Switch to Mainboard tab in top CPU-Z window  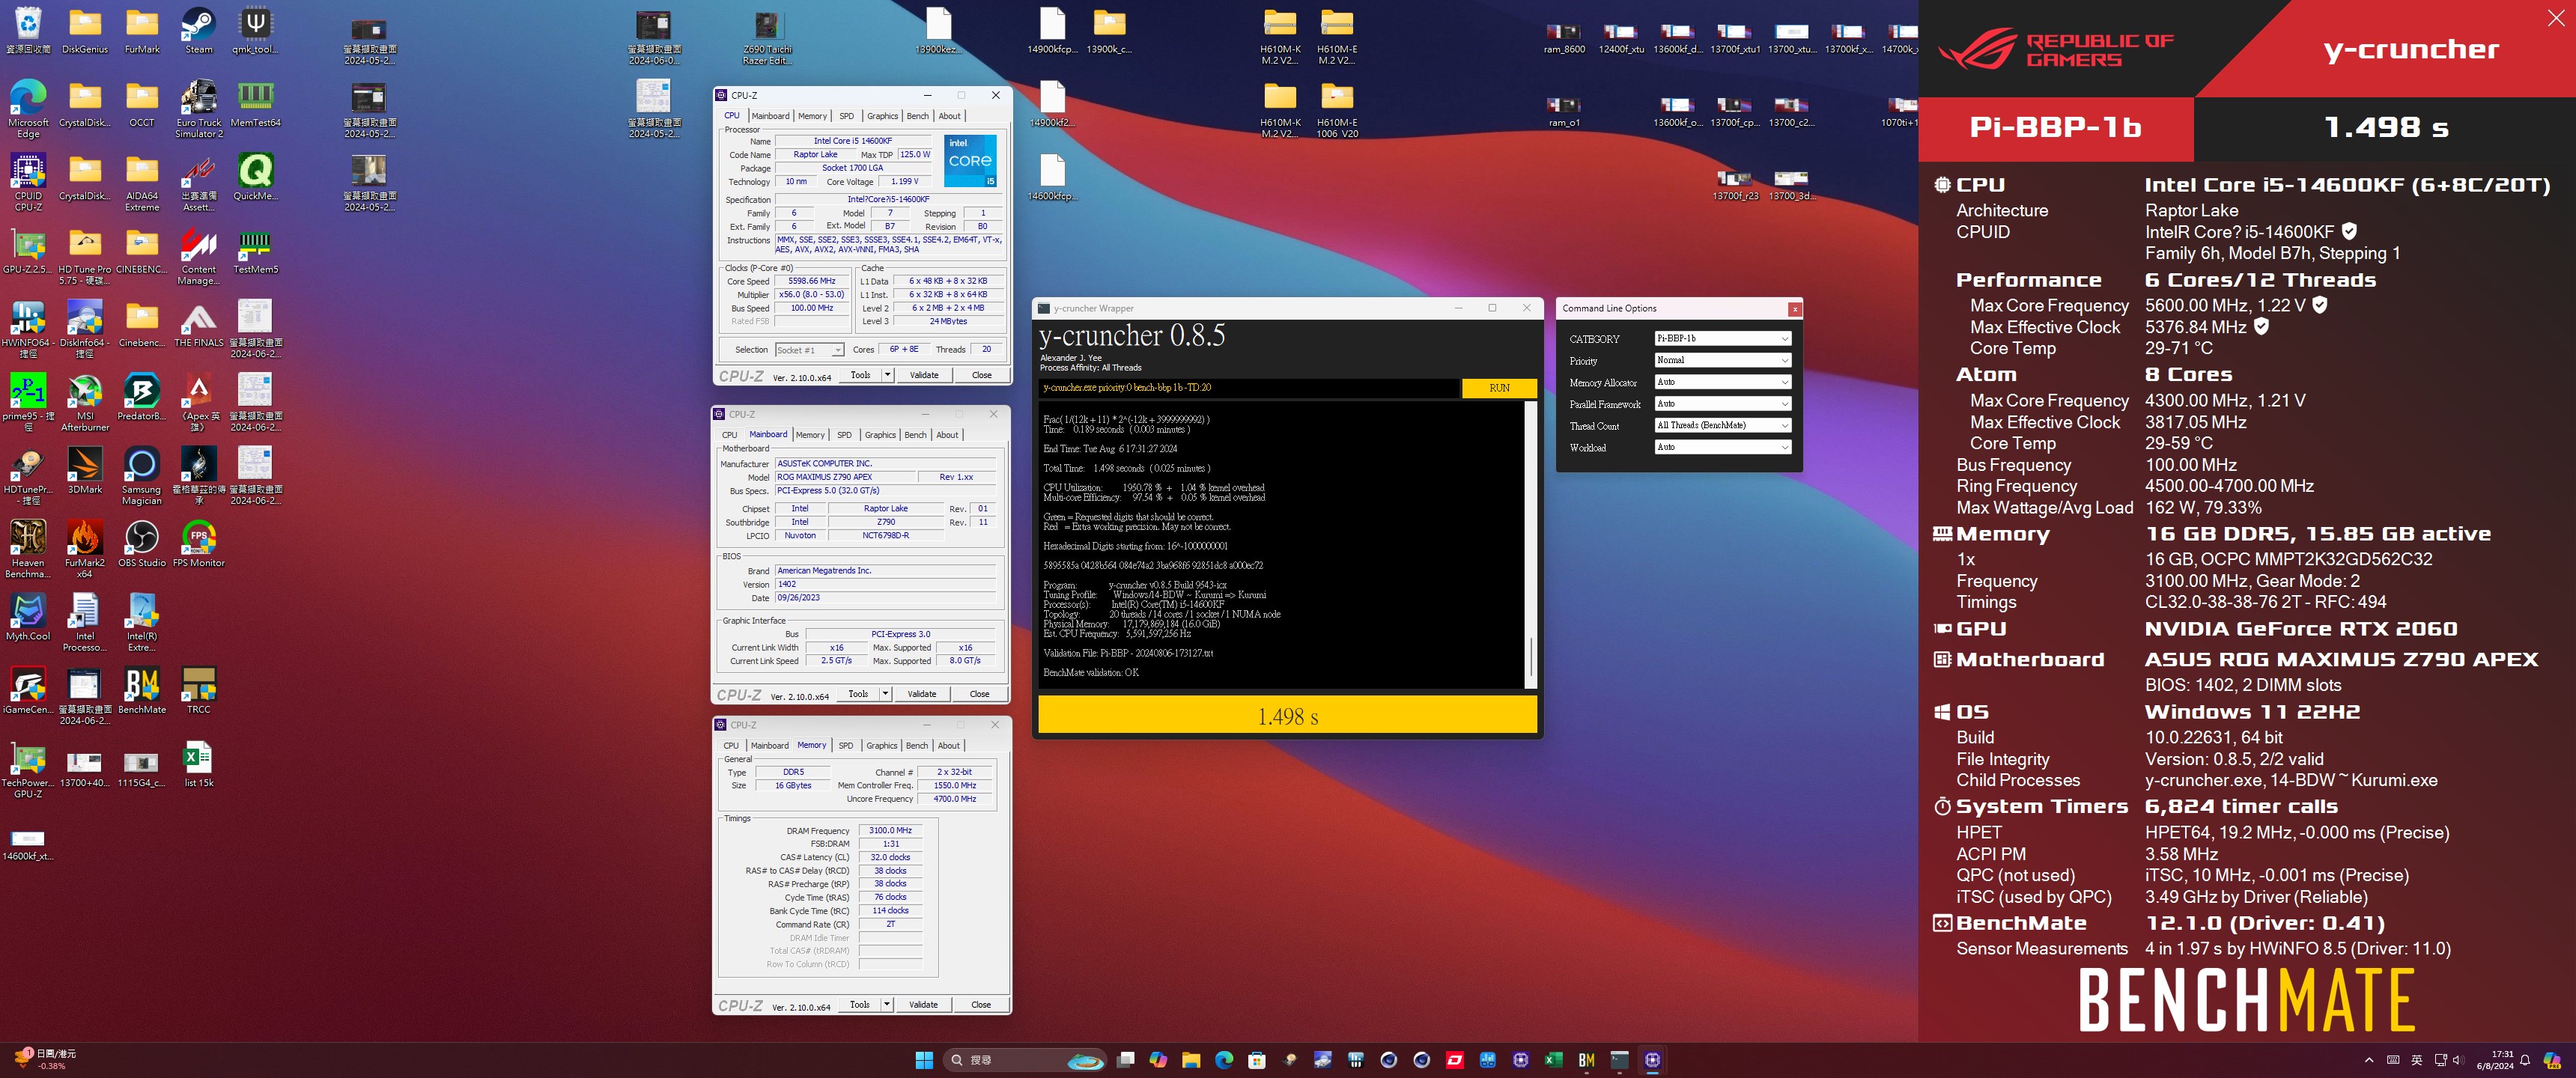click(x=770, y=116)
